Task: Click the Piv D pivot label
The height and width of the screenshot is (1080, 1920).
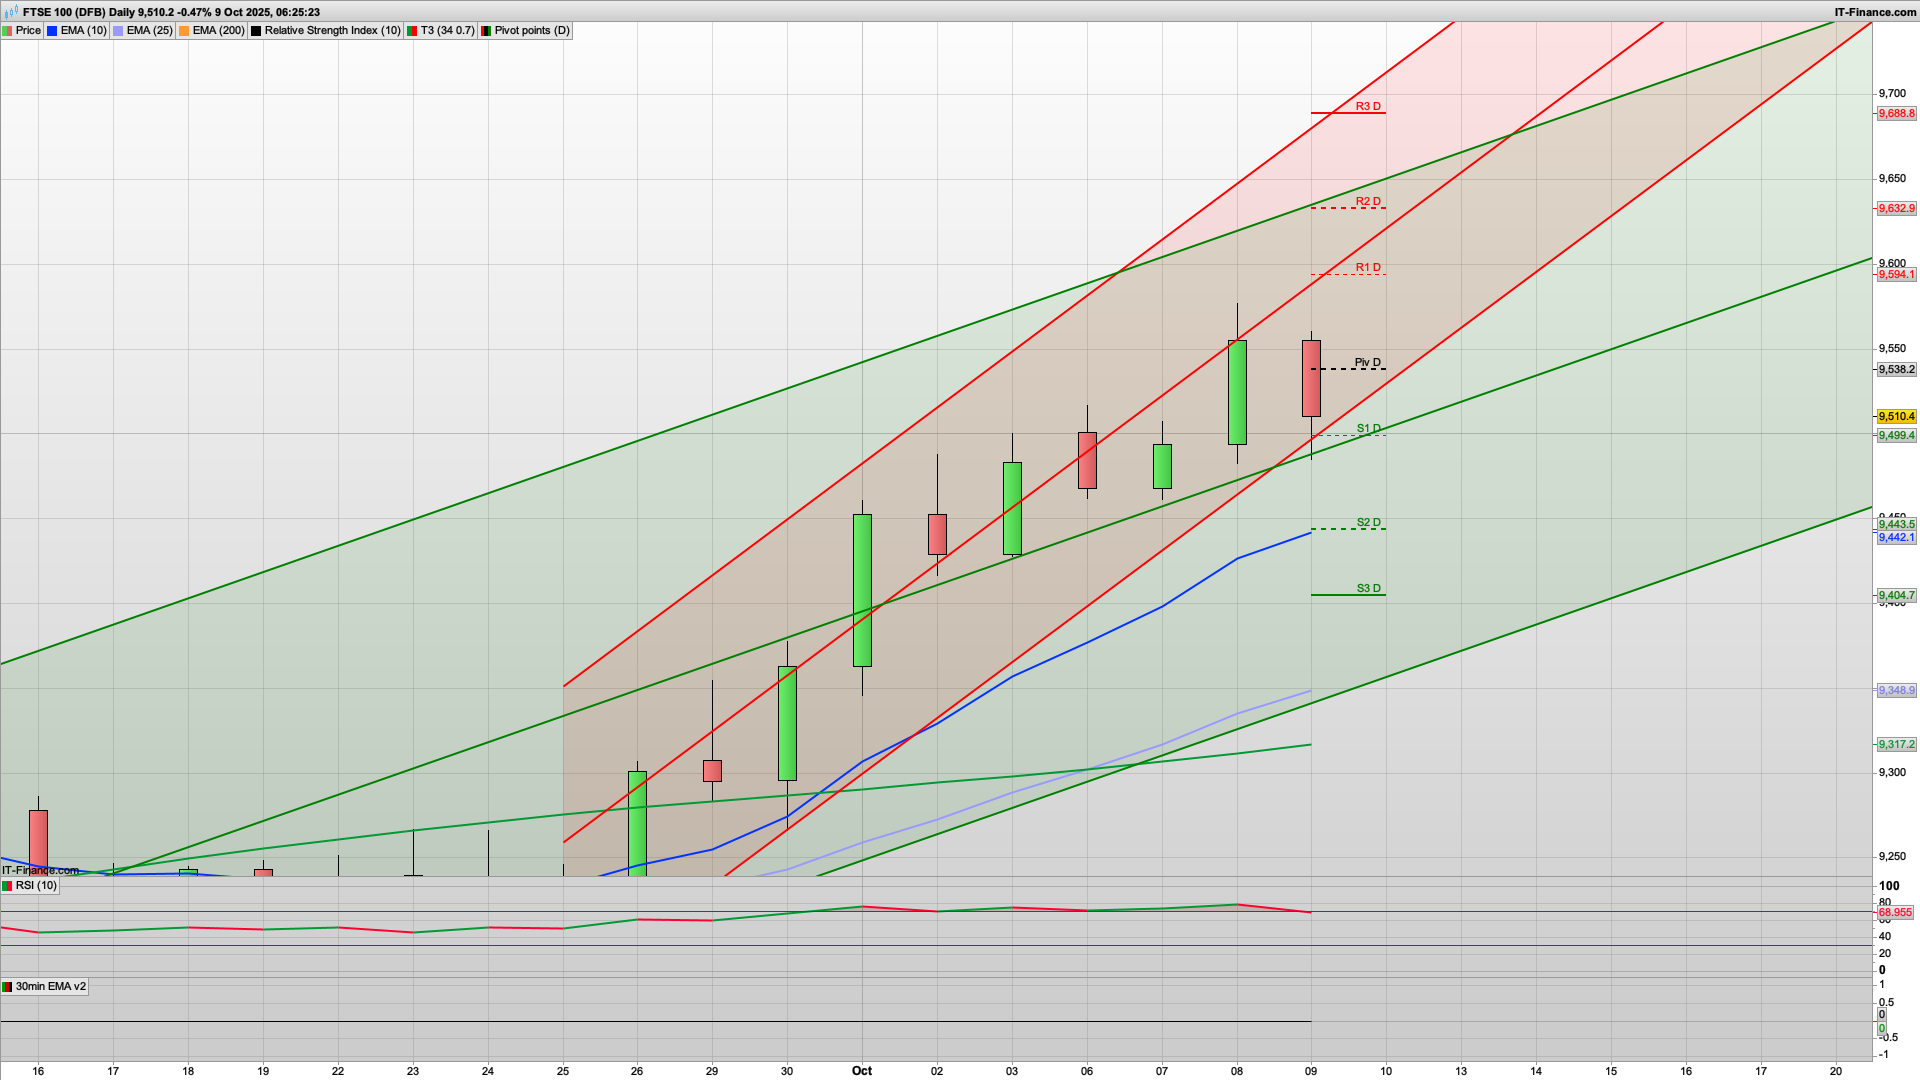Action: (1367, 363)
